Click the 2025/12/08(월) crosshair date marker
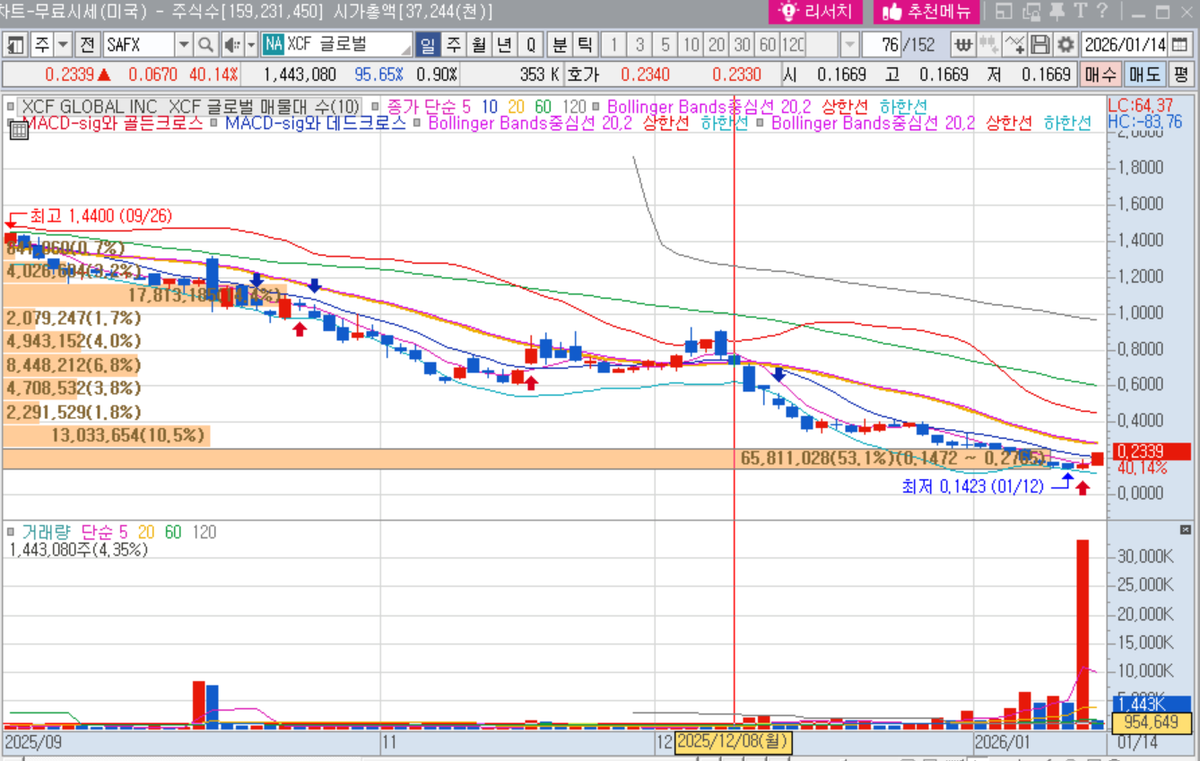The image size is (1200, 761). pyautogui.click(x=734, y=742)
